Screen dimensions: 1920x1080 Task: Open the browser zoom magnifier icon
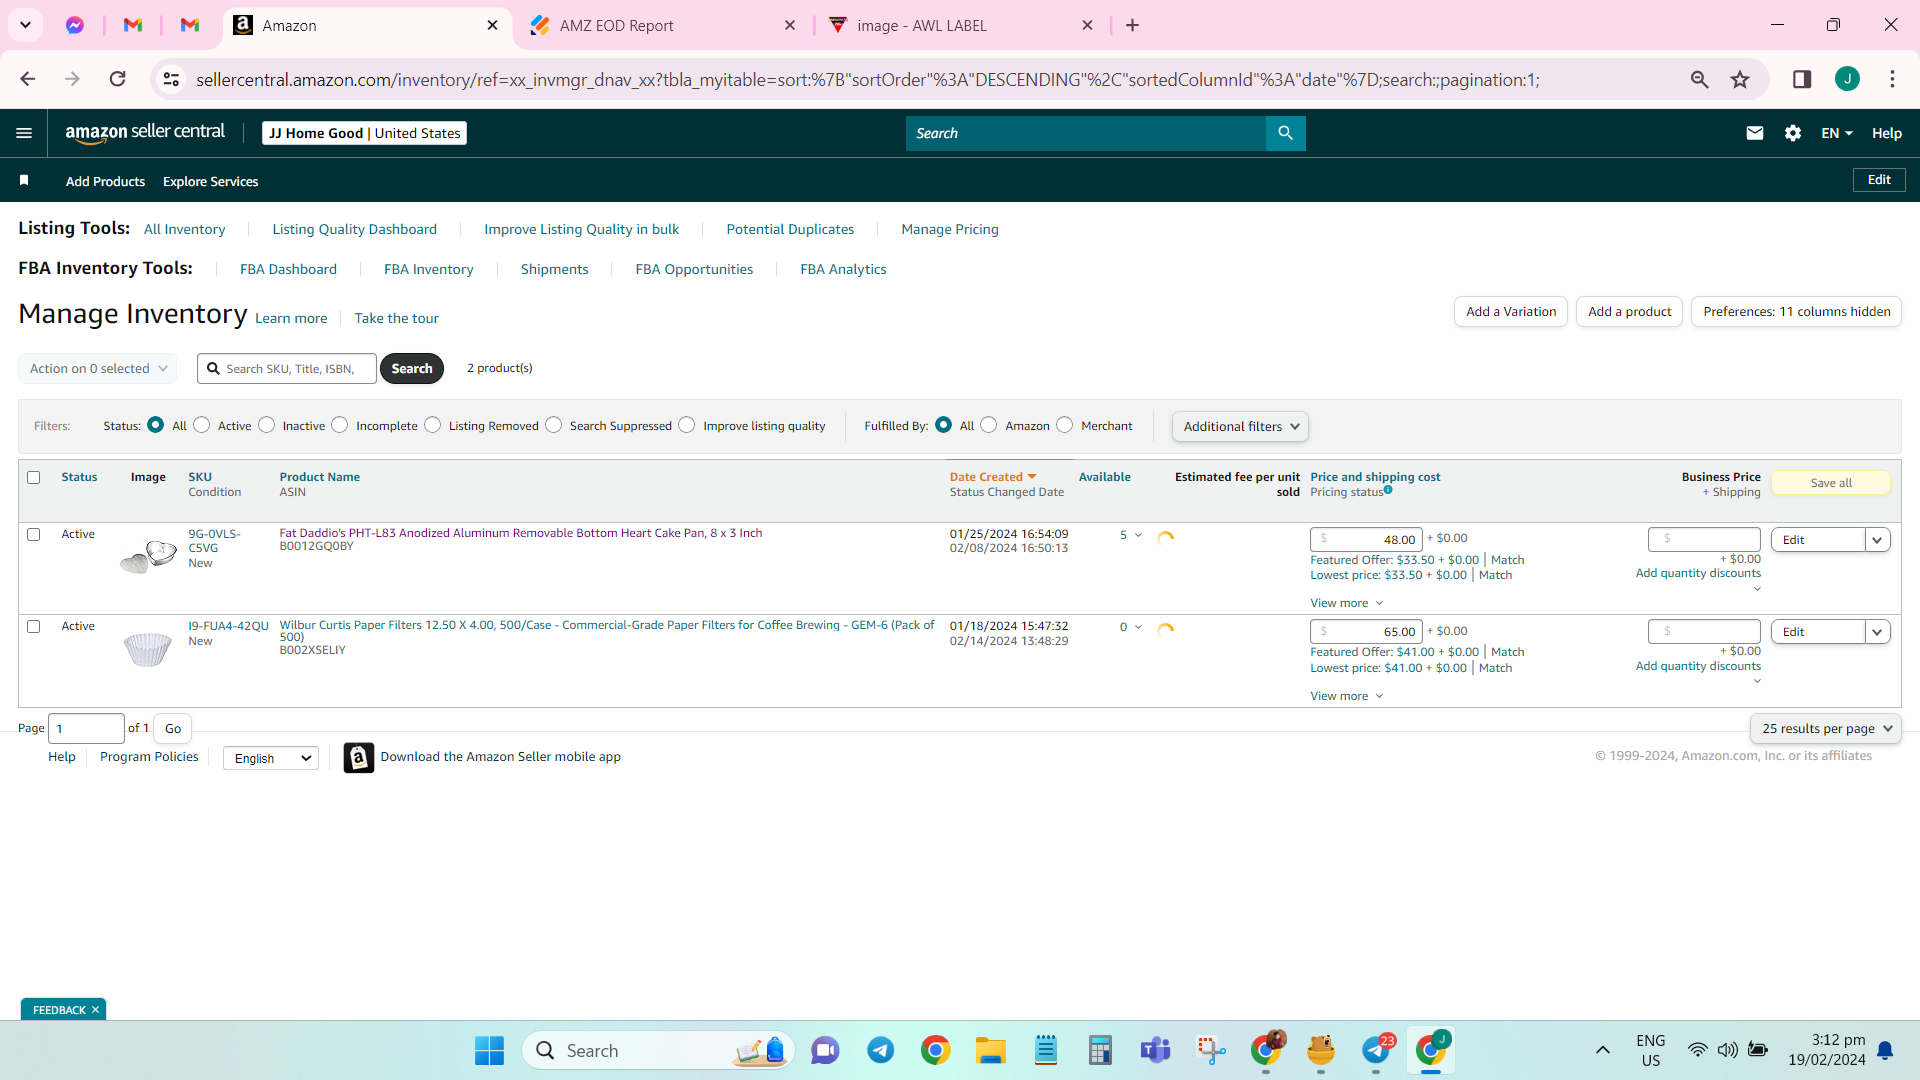point(1699,79)
